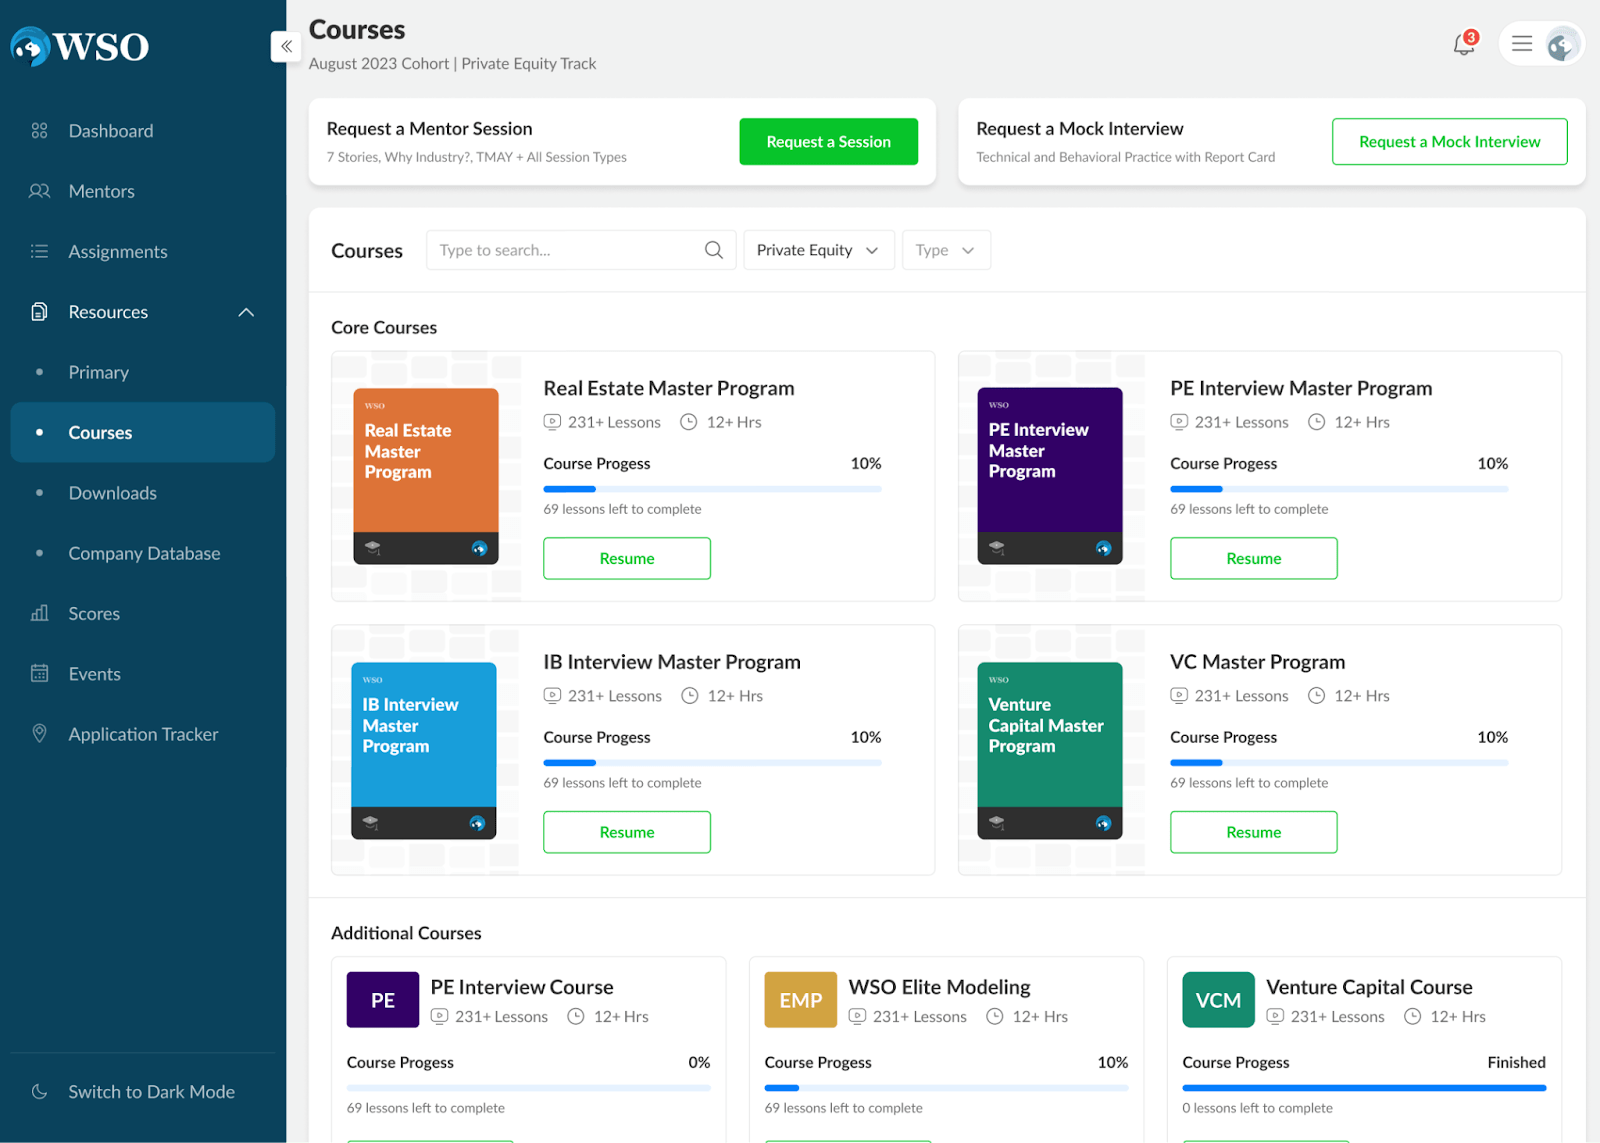Viewport: 1600px width, 1143px height.
Task: Open Application Tracker
Action: click(x=143, y=734)
